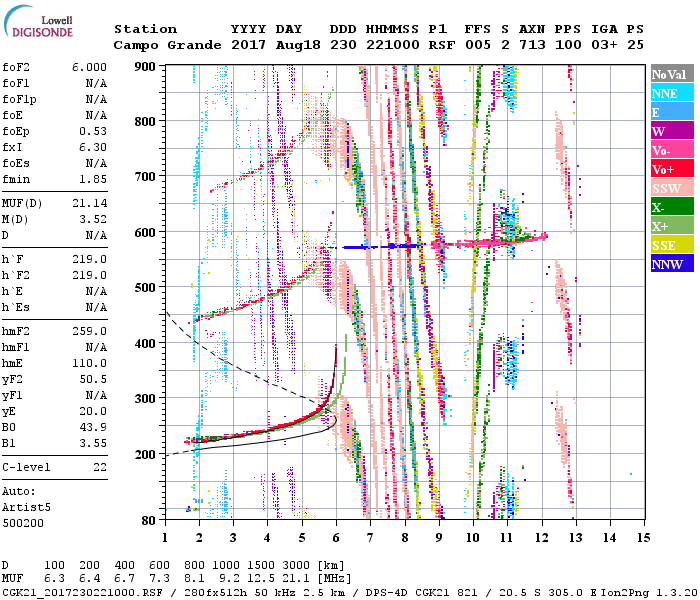Select the MUF(D) value 21.14
700x600 pixels.
tap(89, 202)
